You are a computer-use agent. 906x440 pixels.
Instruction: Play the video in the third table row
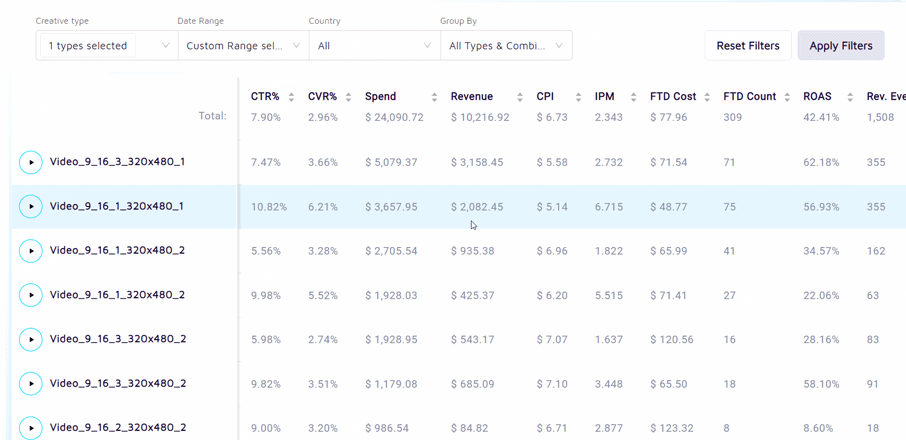31,251
